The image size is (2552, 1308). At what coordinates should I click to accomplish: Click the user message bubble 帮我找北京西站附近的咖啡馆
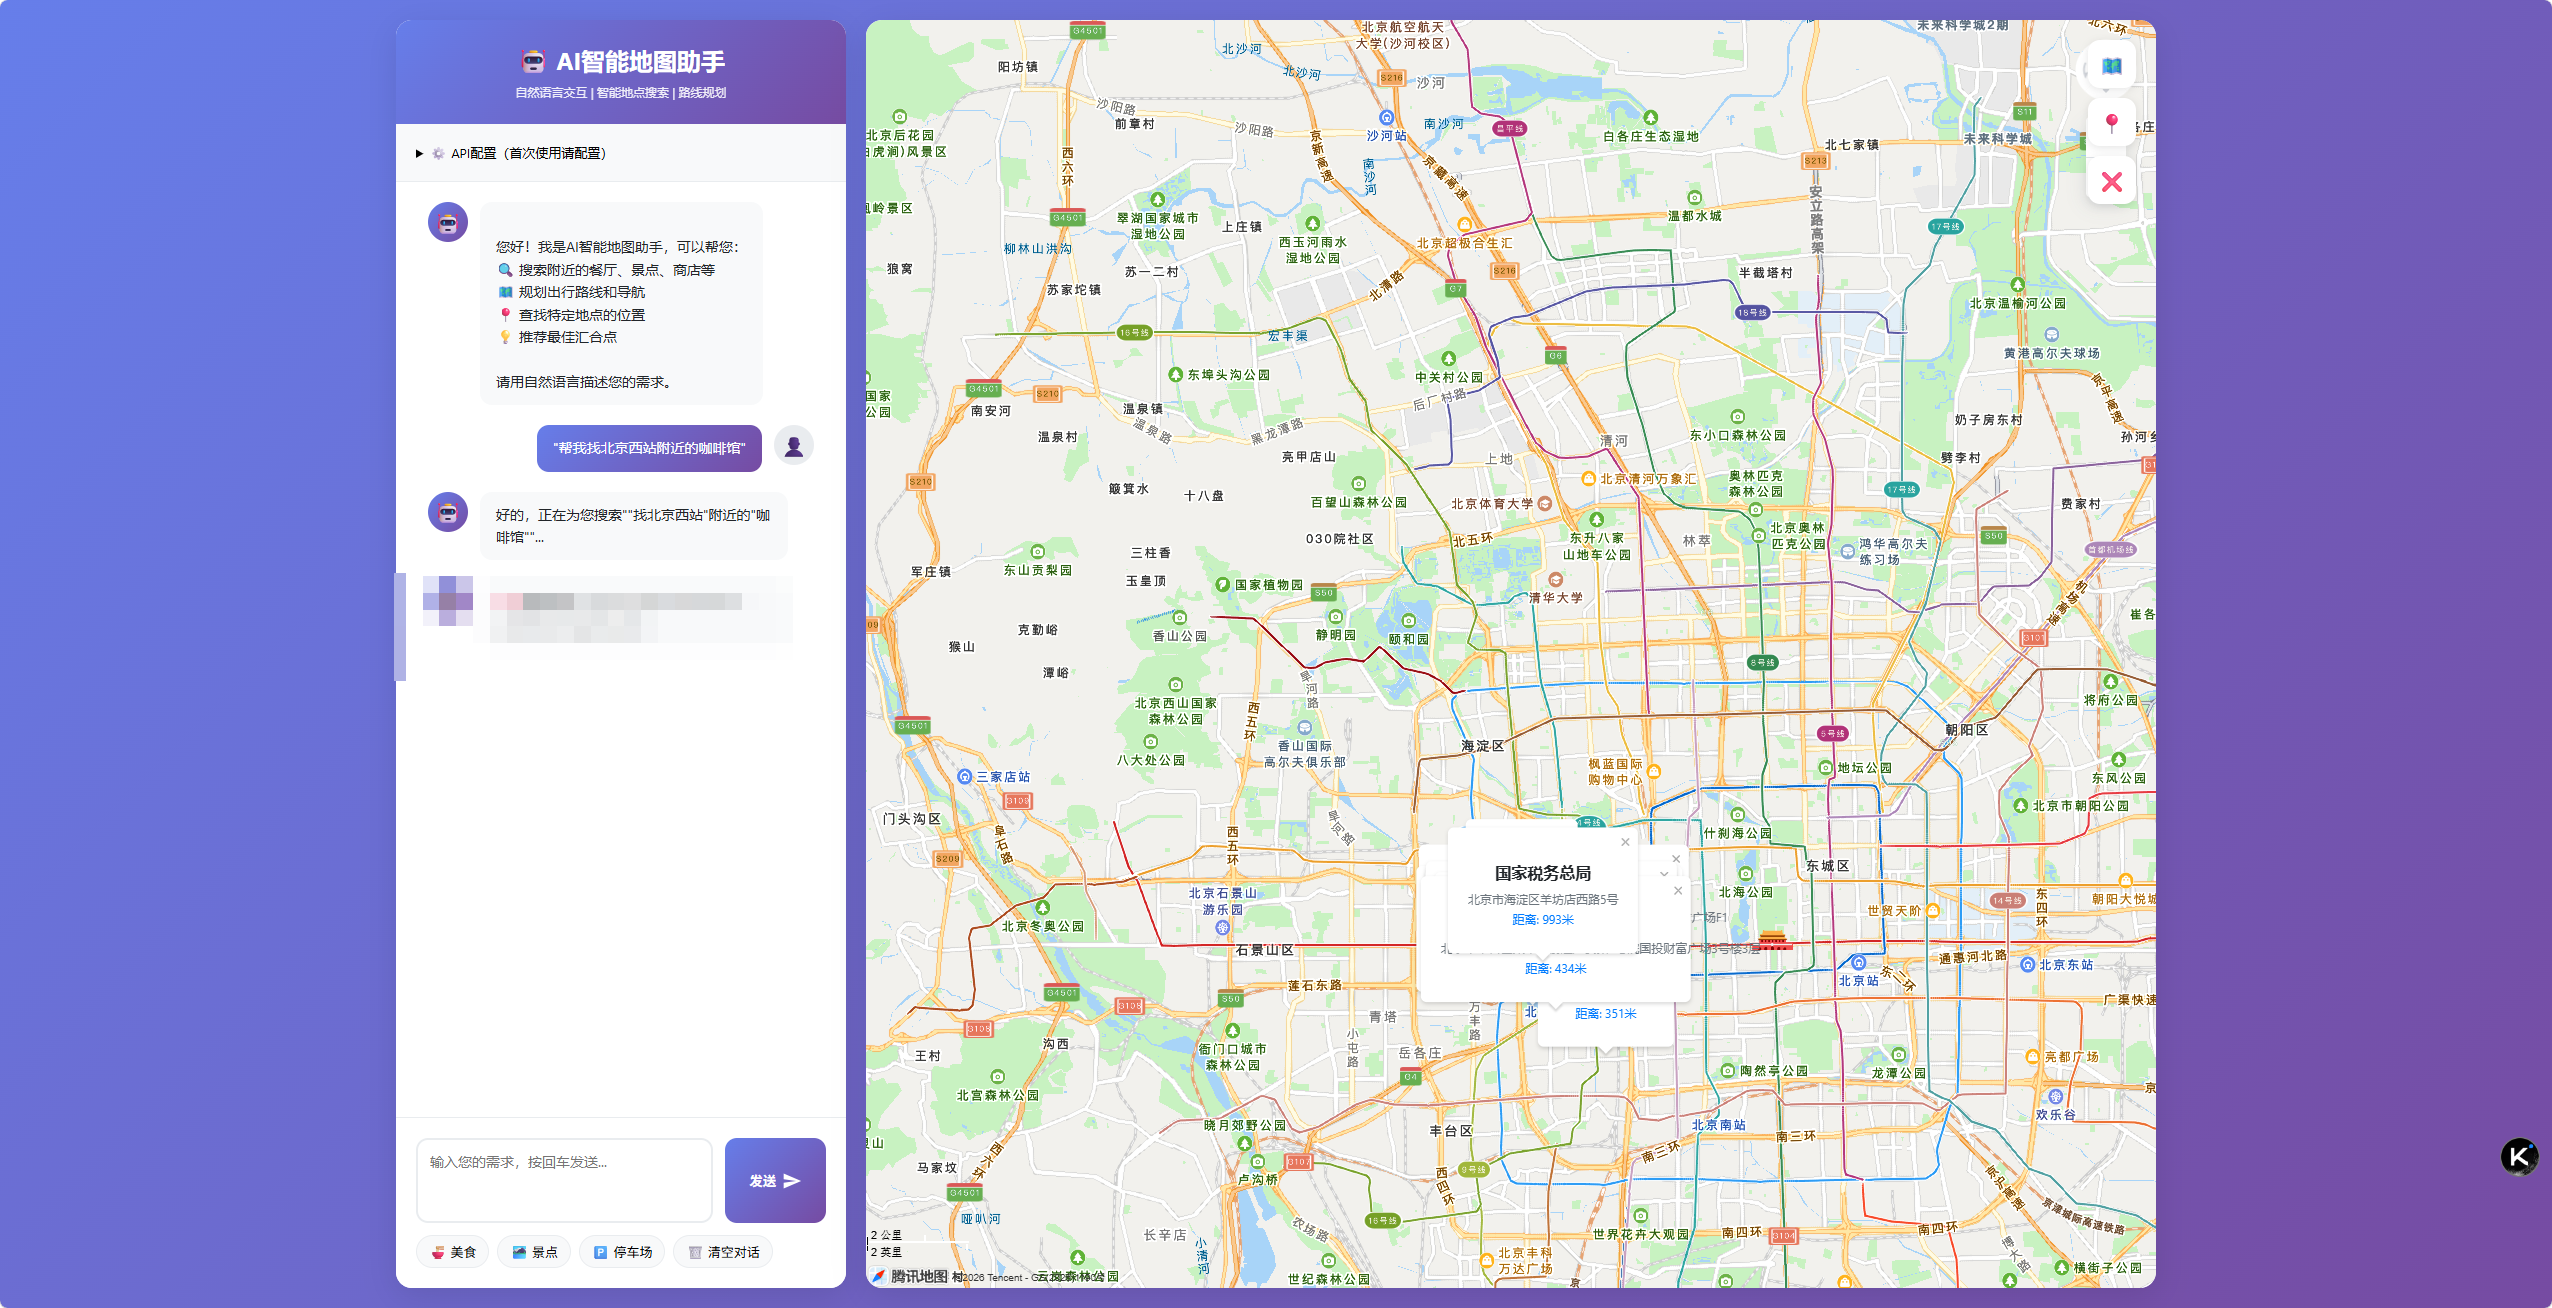click(649, 448)
